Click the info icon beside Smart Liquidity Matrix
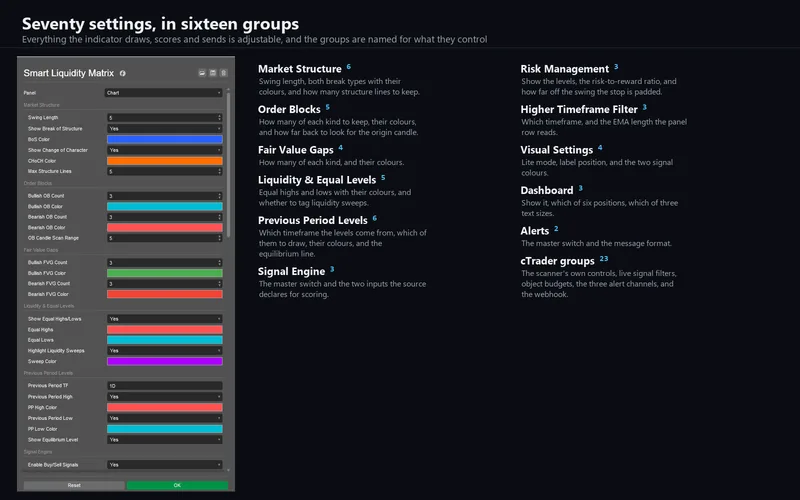The image size is (800, 500). pos(122,73)
